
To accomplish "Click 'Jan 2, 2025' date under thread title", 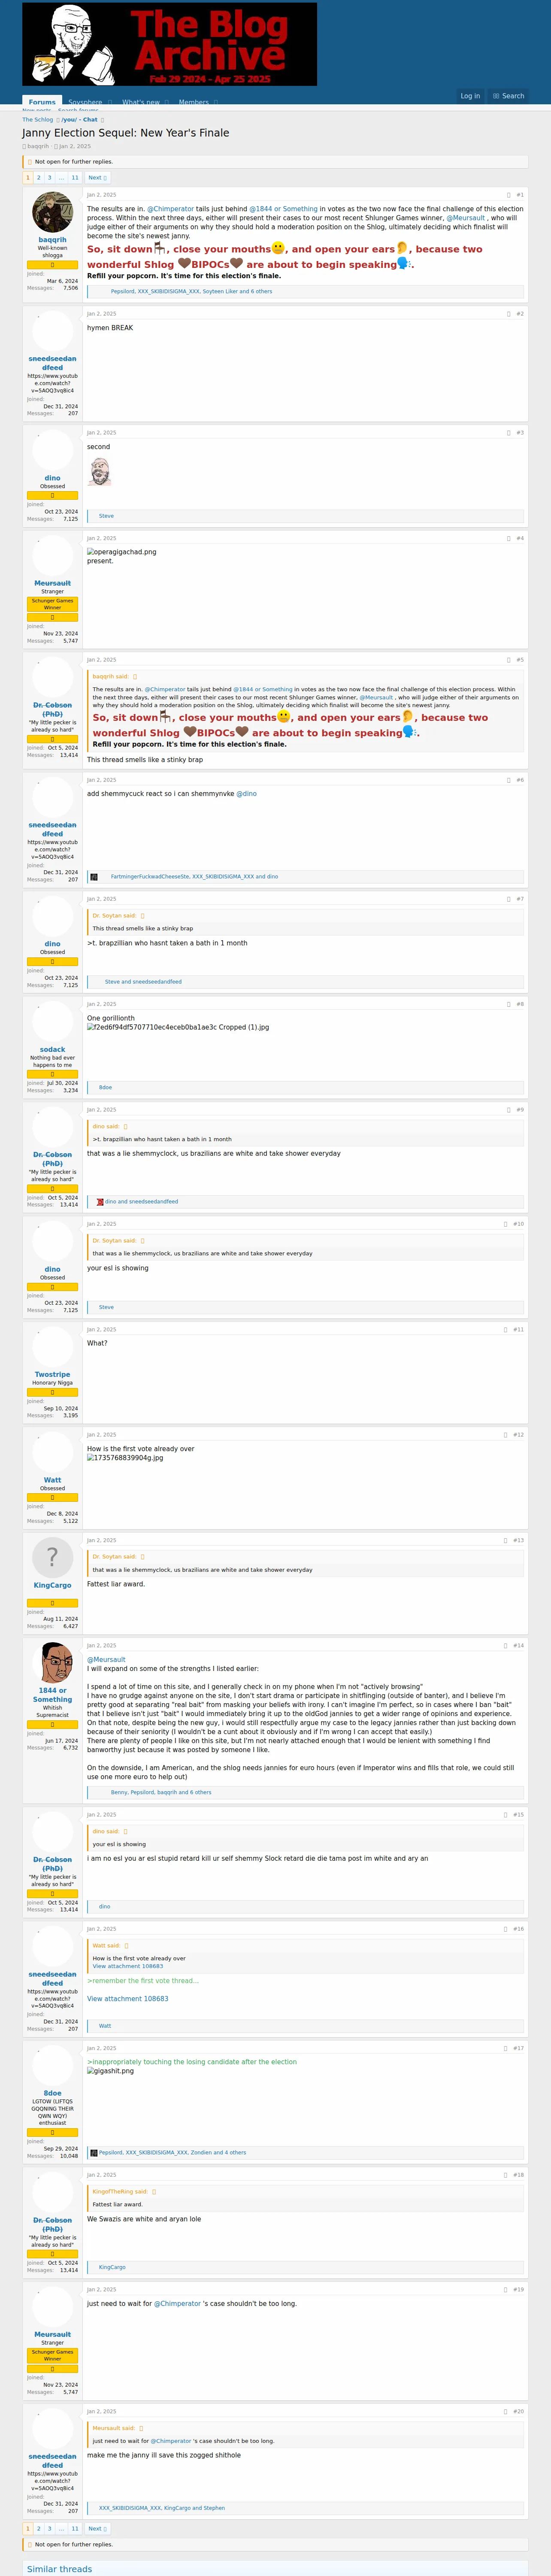I will (x=75, y=146).
